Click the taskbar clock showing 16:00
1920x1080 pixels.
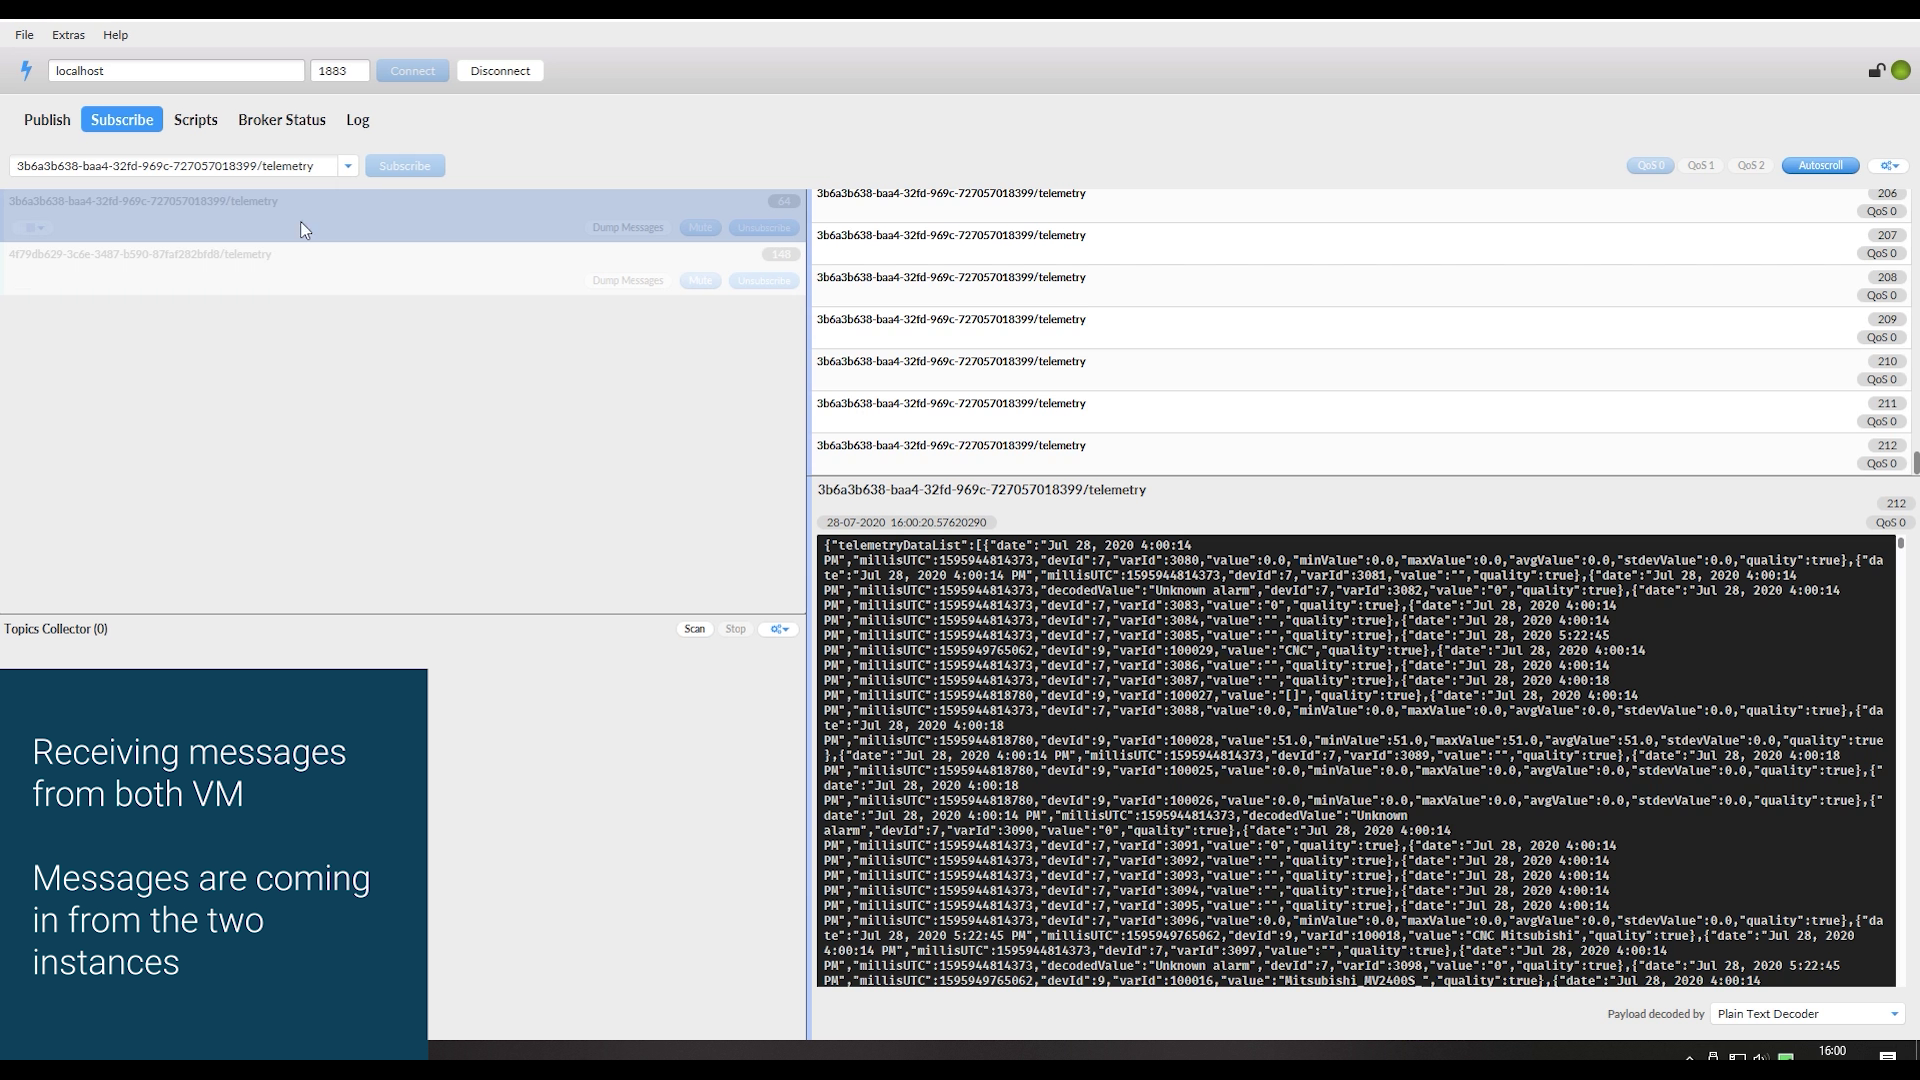tap(1832, 1051)
